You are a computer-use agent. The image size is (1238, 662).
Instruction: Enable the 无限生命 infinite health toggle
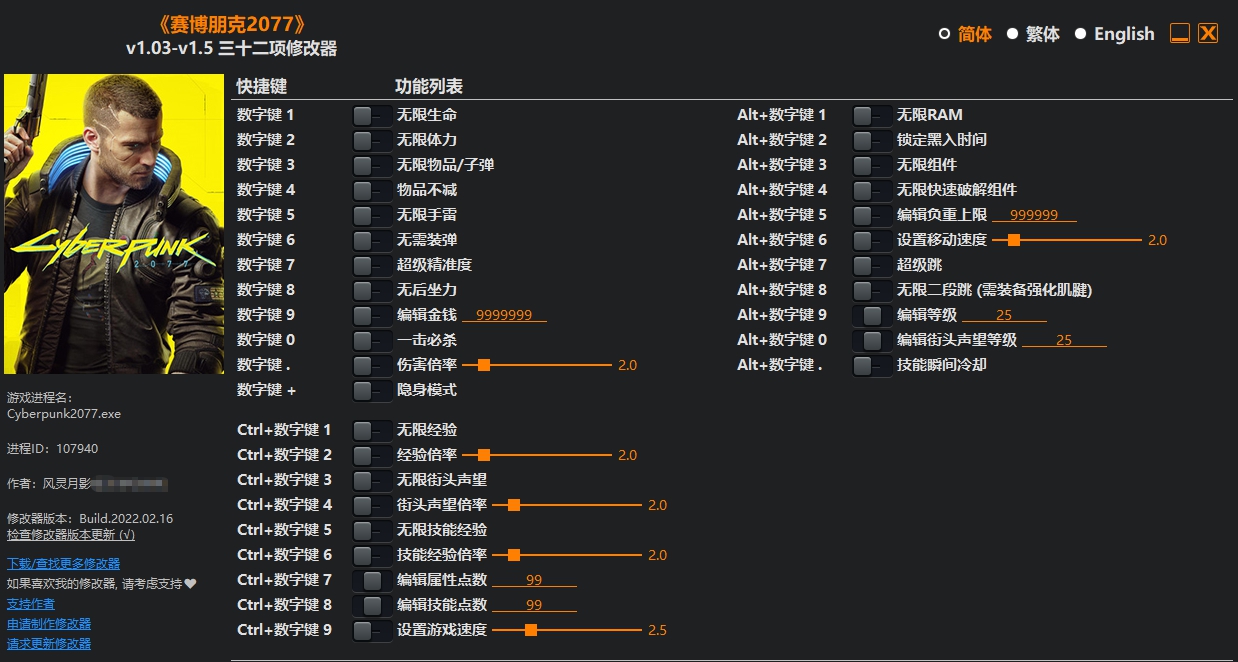tap(371, 114)
